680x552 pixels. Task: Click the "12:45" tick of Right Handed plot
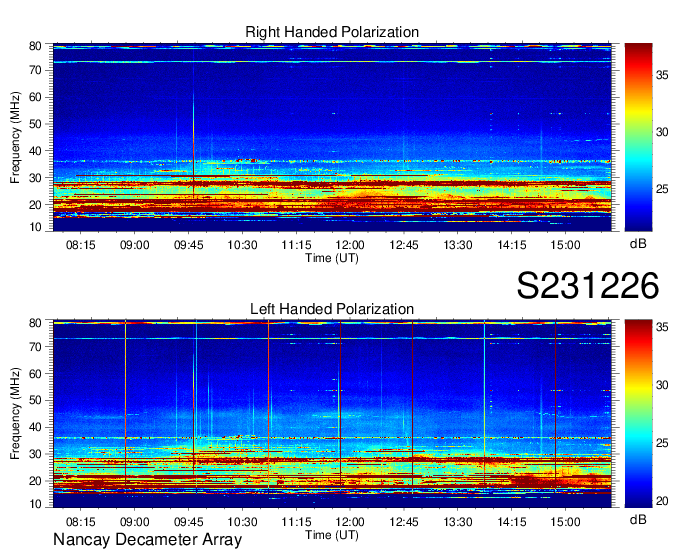404,245
